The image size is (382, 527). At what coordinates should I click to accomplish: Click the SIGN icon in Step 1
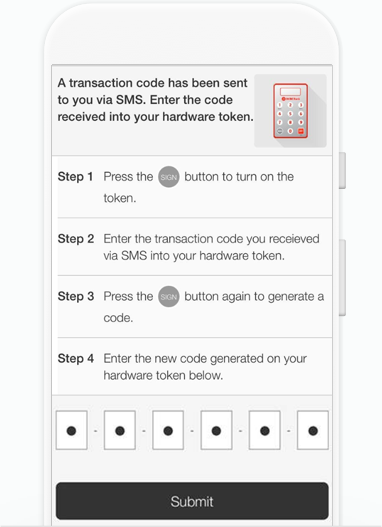(x=169, y=177)
